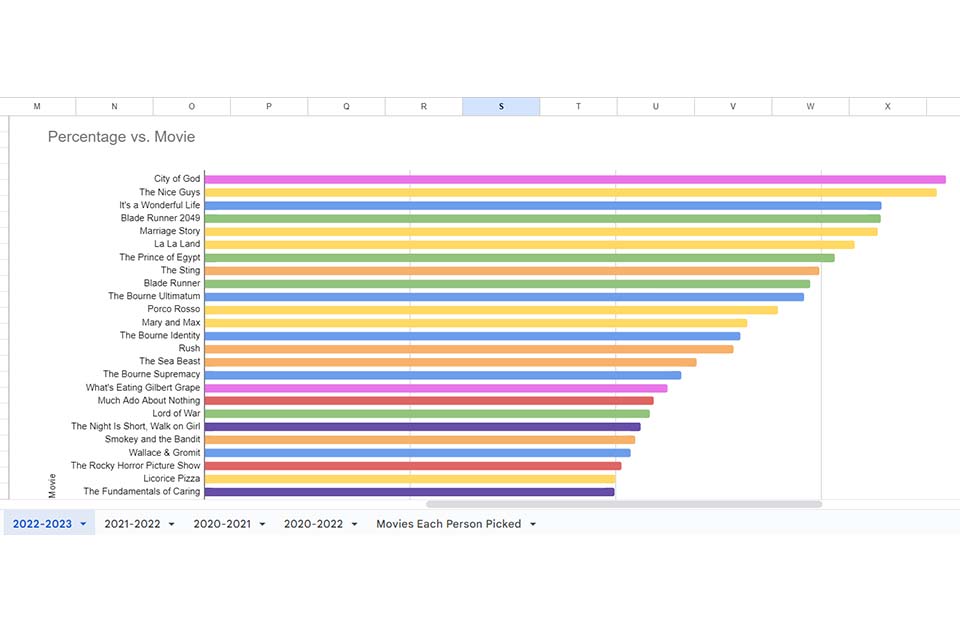
Task: Open the 2022-2023 sheet tab menu
Action: click(x=84, y=523)
